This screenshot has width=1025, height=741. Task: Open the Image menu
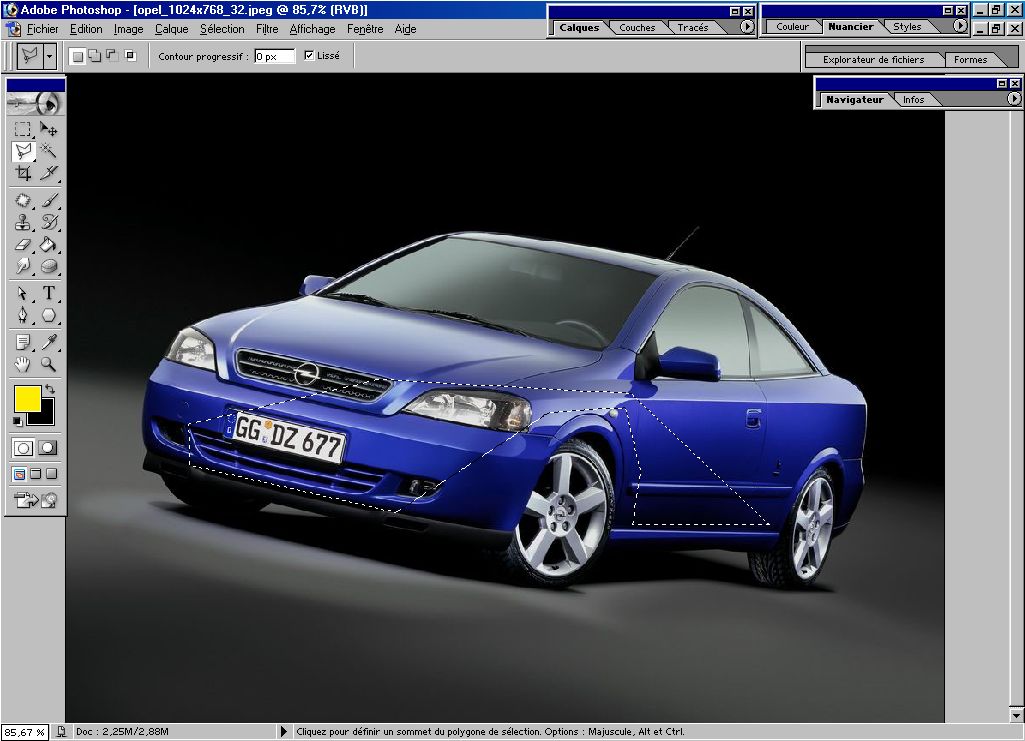point(128,29)
